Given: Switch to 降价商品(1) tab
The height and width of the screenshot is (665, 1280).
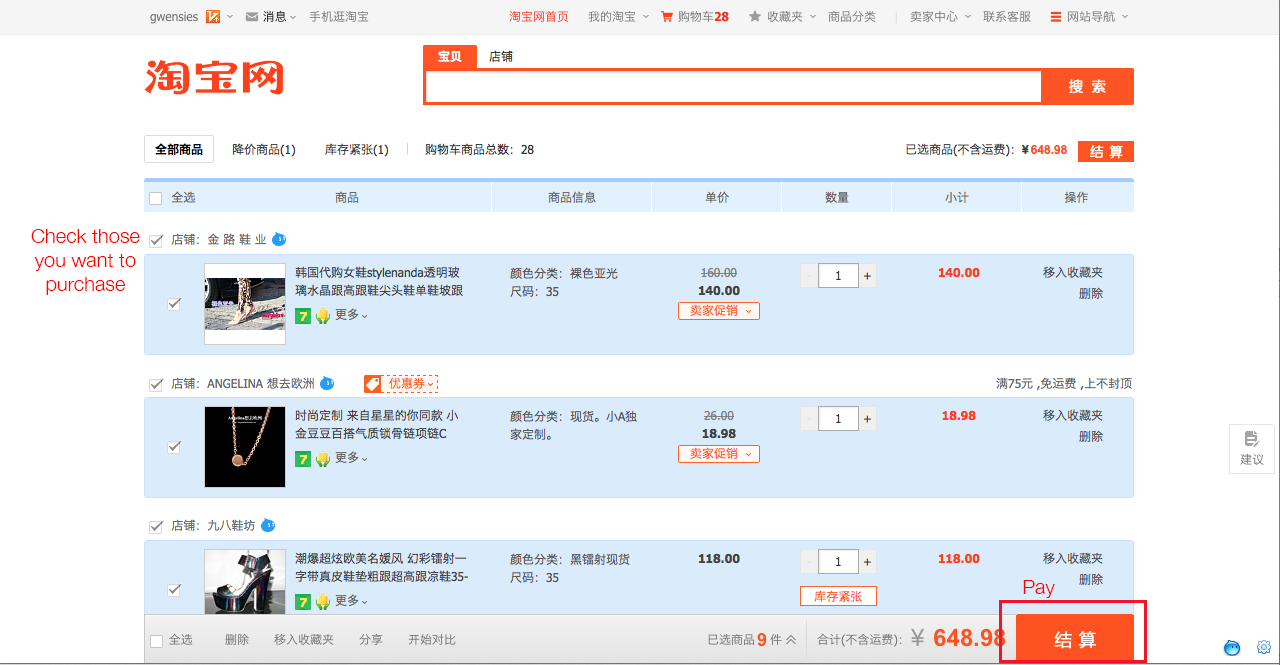Looking at the screenshot, I should (x=264, y=150).
